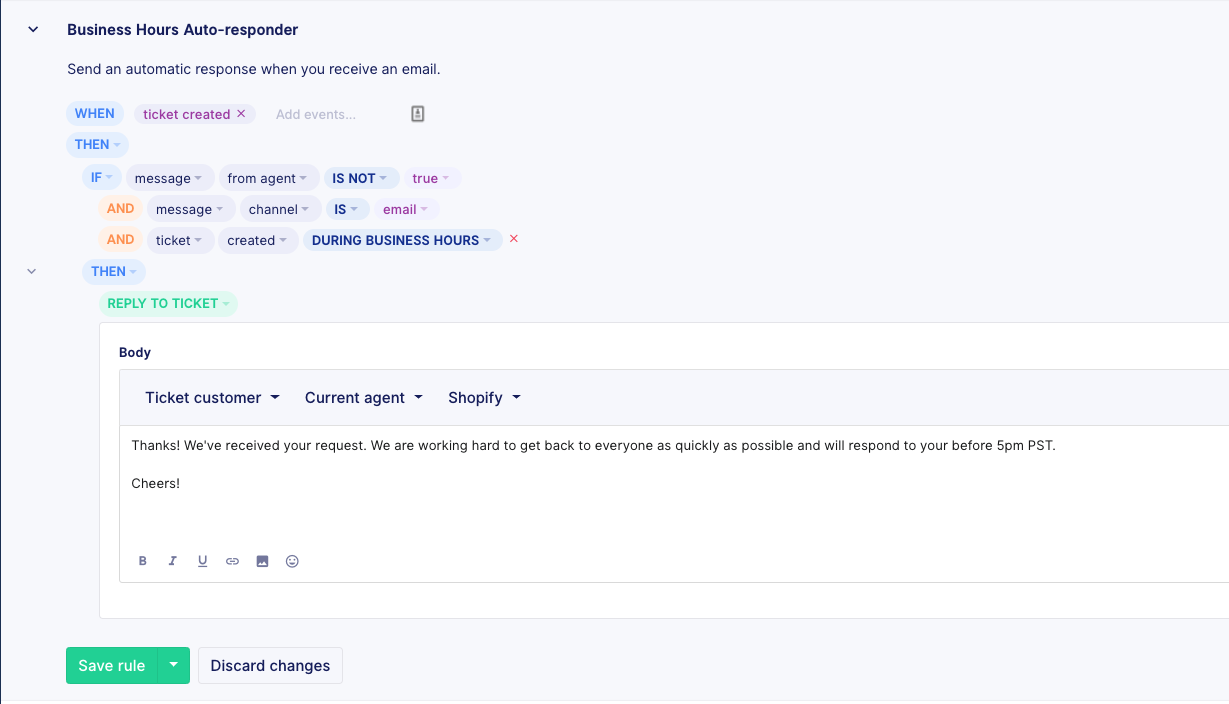This screenshot has width=1229, height=704.
Task: Open the Save rule options arrow
Action: 174,666
